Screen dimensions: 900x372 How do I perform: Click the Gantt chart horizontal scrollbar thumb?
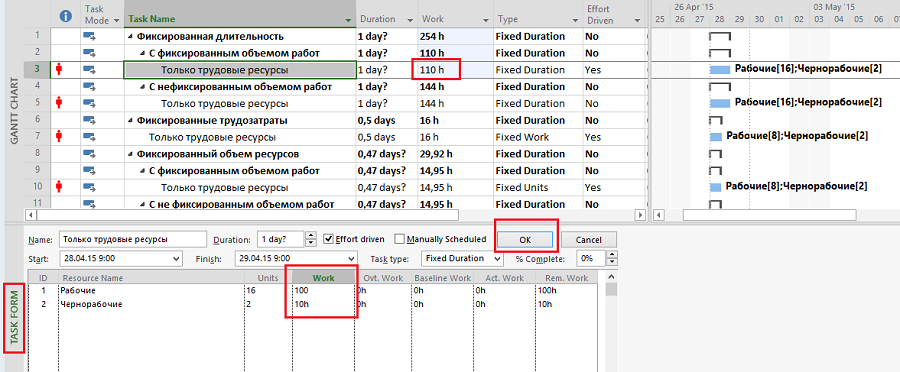[x=769, y=215]
